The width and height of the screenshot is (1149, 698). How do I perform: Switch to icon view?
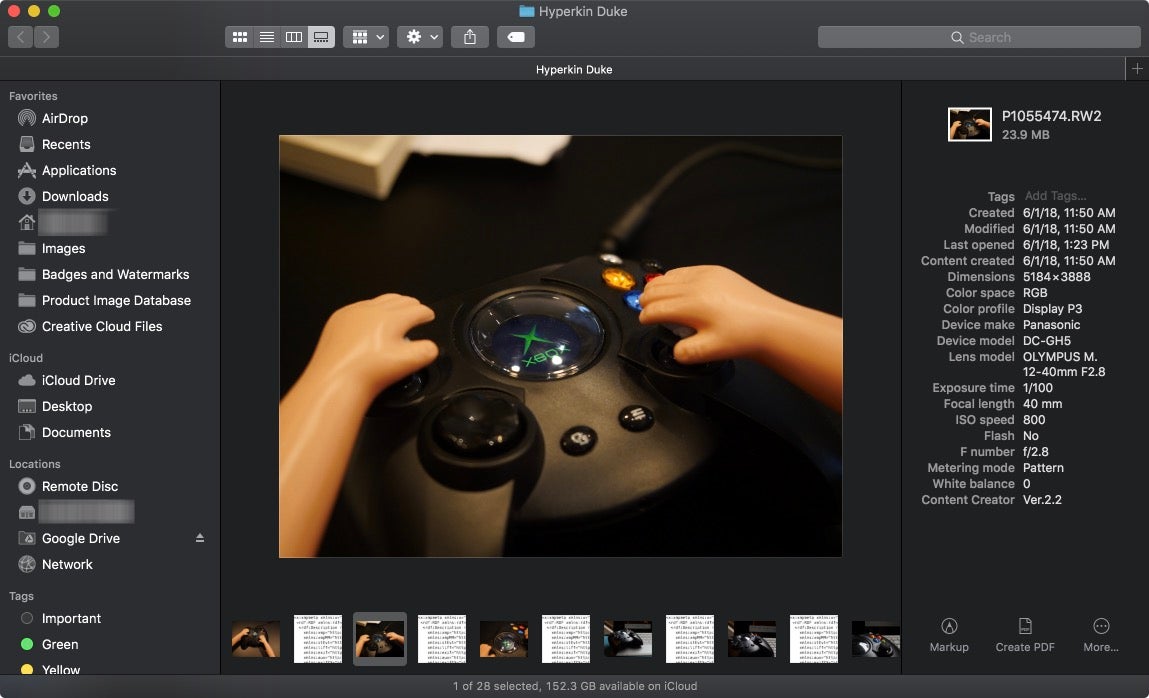point(240,37)
